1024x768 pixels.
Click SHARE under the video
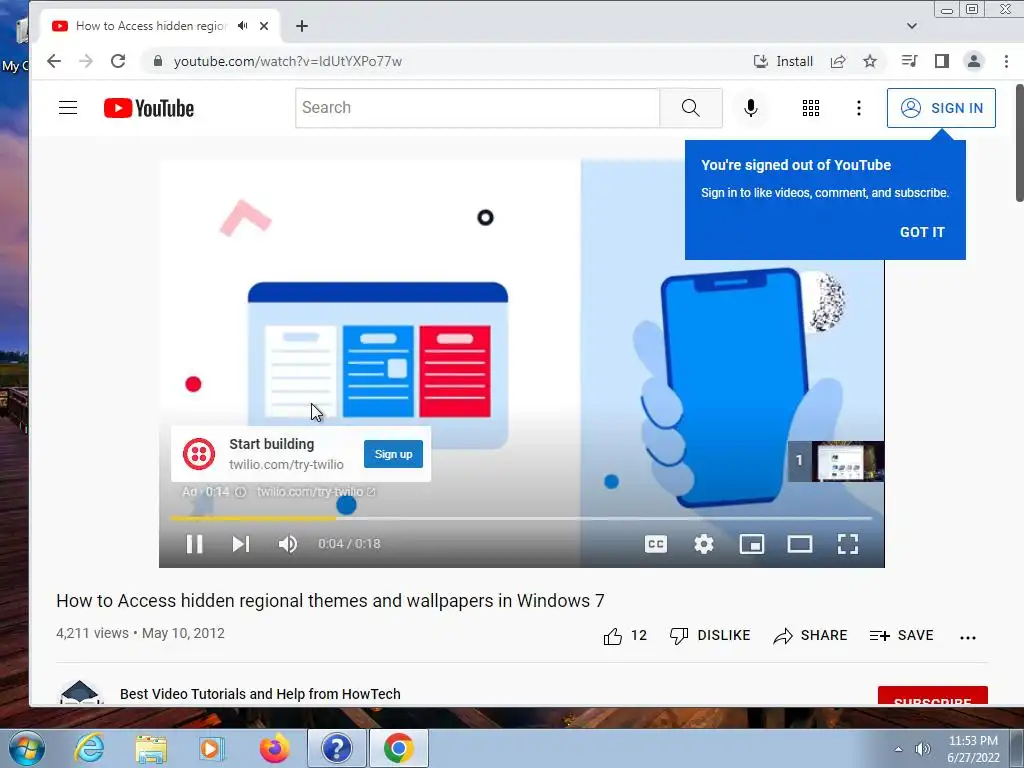(x=810, y=635)
